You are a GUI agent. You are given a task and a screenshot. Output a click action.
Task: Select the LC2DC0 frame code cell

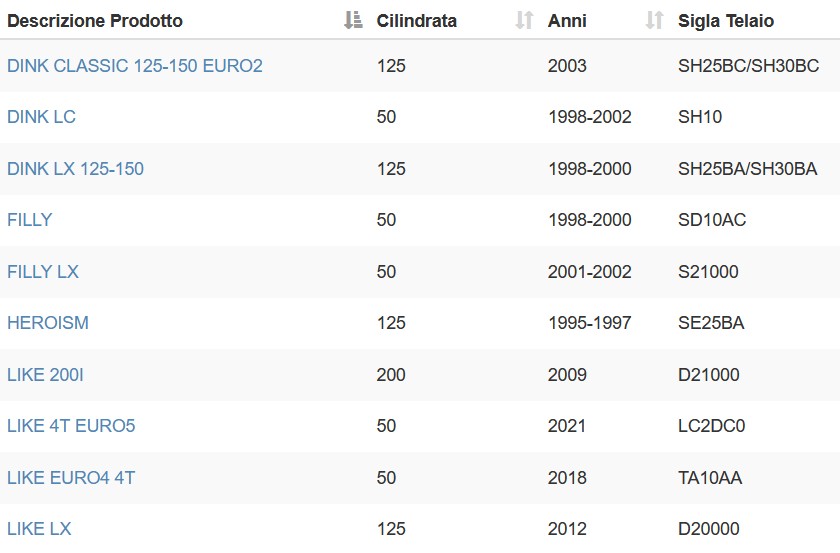pos(711,425)
